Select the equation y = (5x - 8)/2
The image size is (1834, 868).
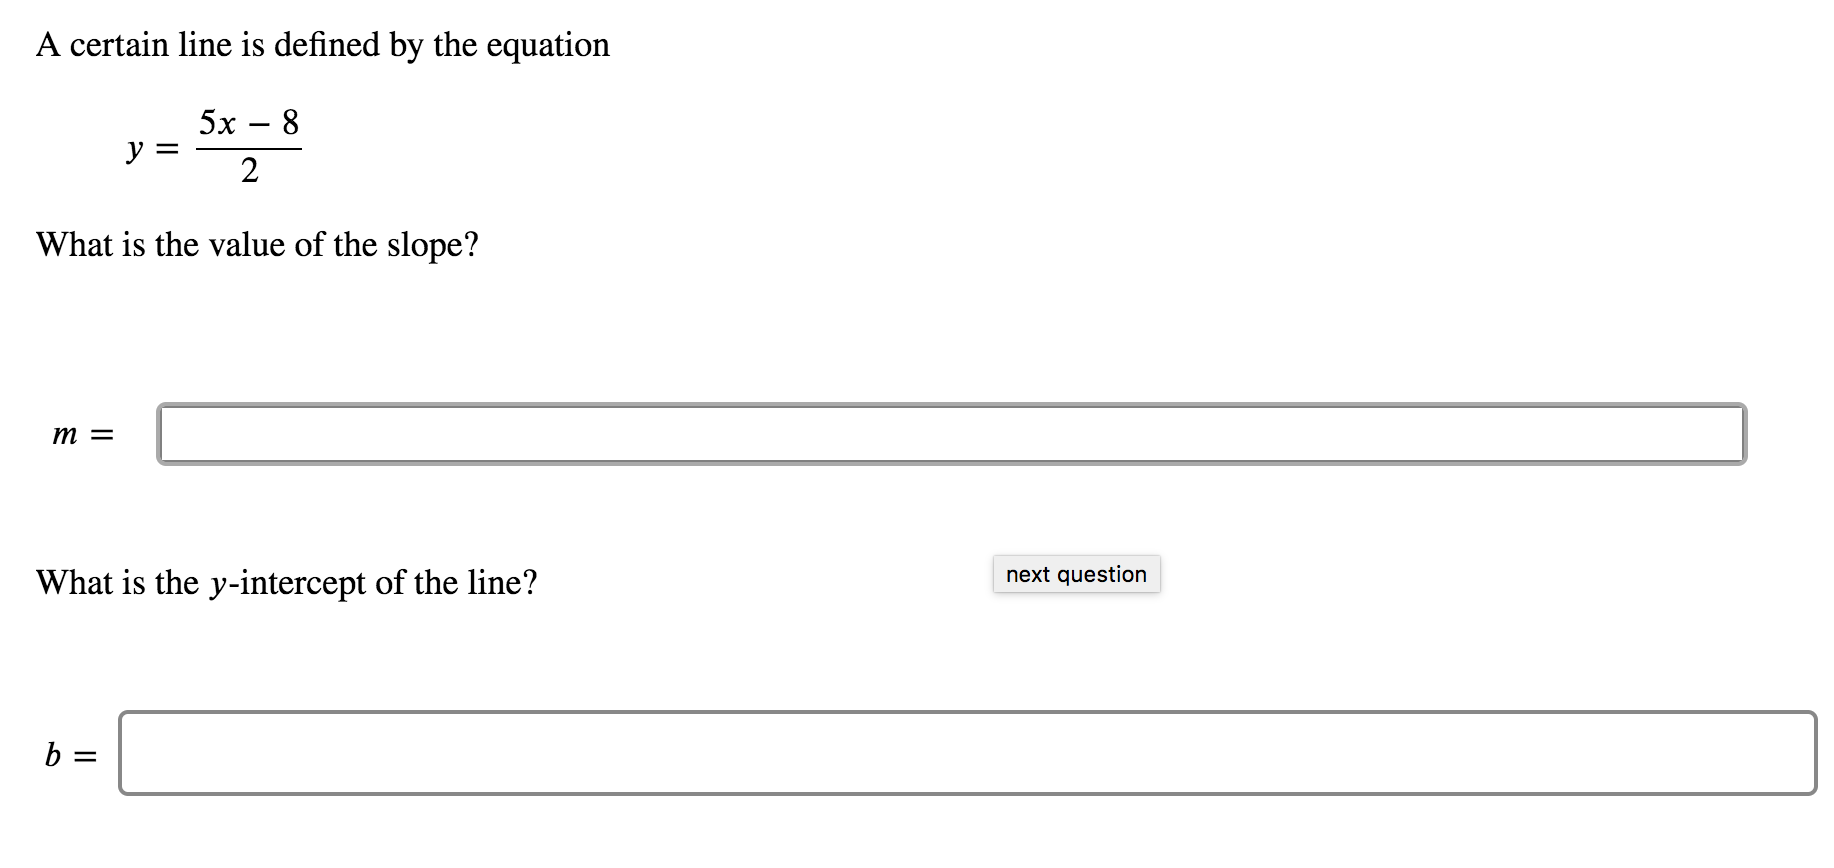(x=215, y=145)
